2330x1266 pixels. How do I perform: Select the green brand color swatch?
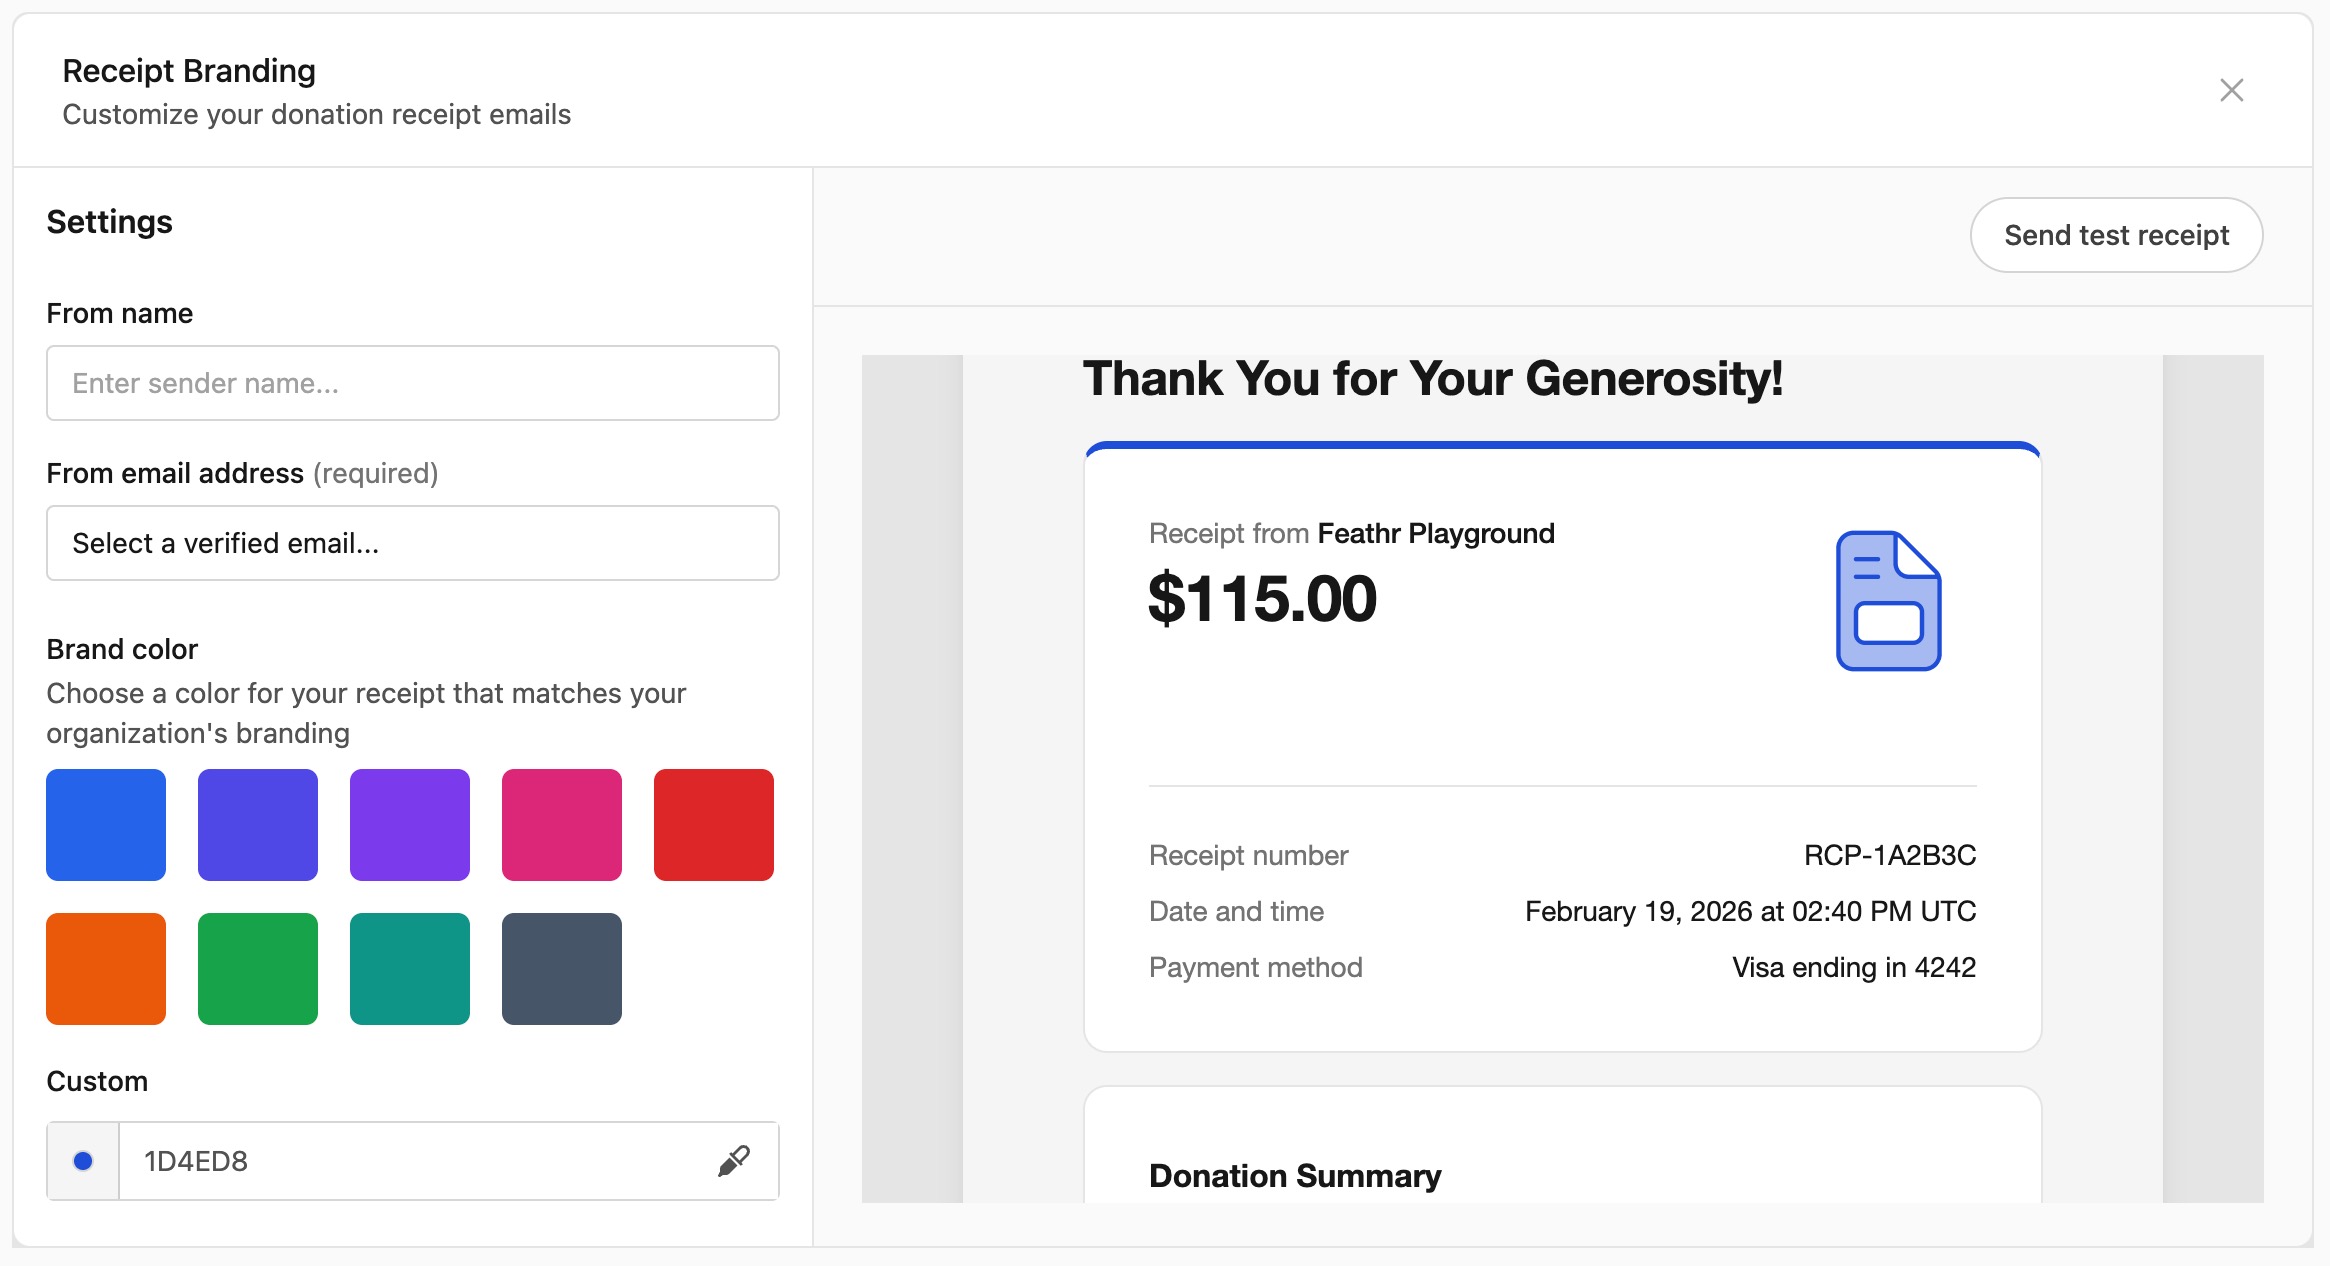[258, 969]
